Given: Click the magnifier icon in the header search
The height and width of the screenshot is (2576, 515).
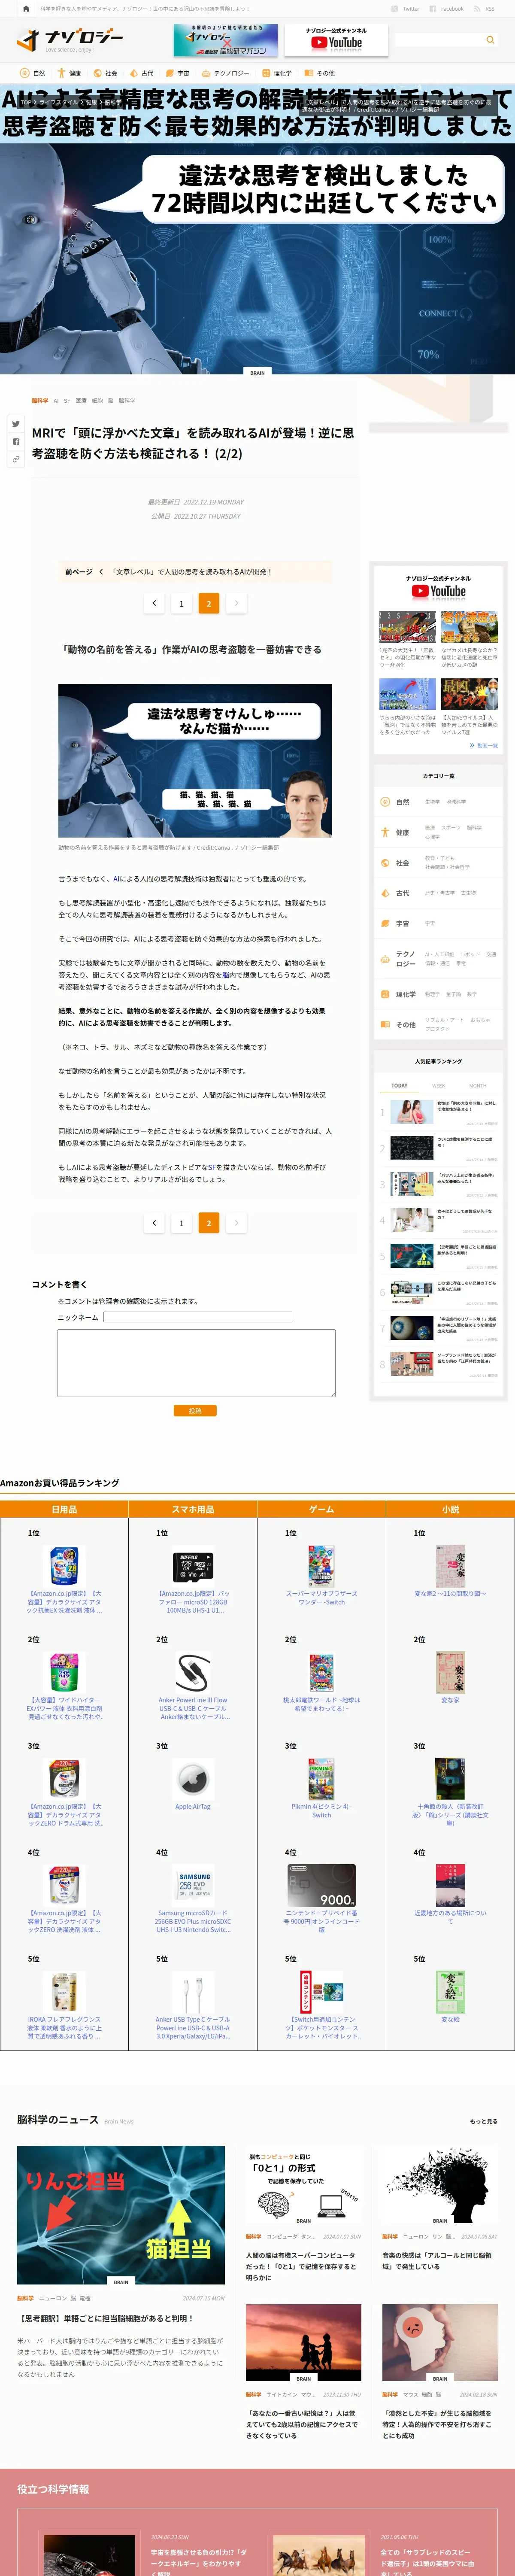Looking at the screenshot, I should [490, 40].
